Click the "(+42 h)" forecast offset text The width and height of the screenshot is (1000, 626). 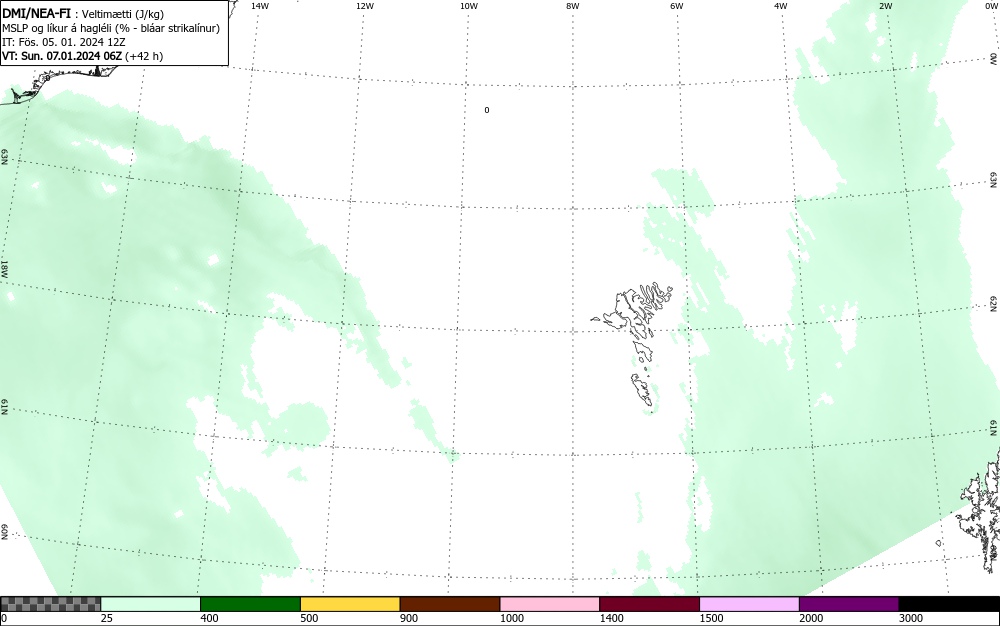pyautogui.click(x=144, y=56)
